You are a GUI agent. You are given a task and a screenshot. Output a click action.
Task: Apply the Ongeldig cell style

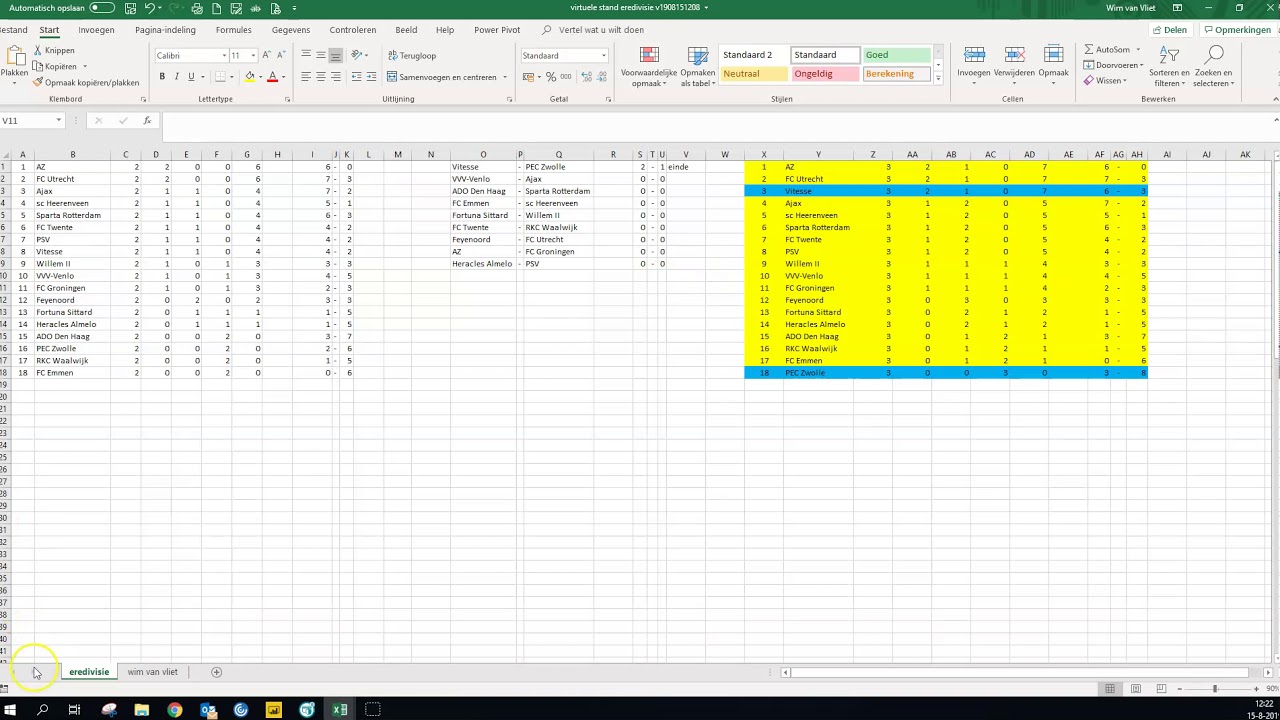click(x=824, y=73)
